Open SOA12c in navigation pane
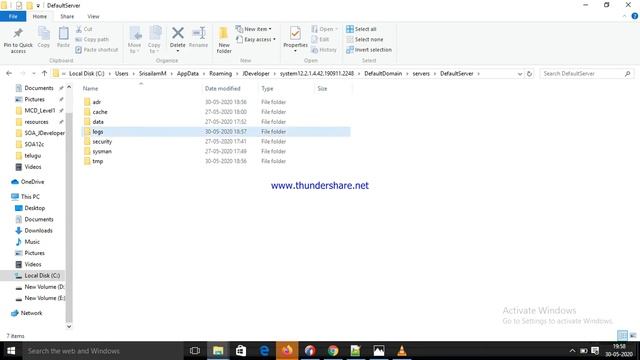 click(x=34, y=144)
